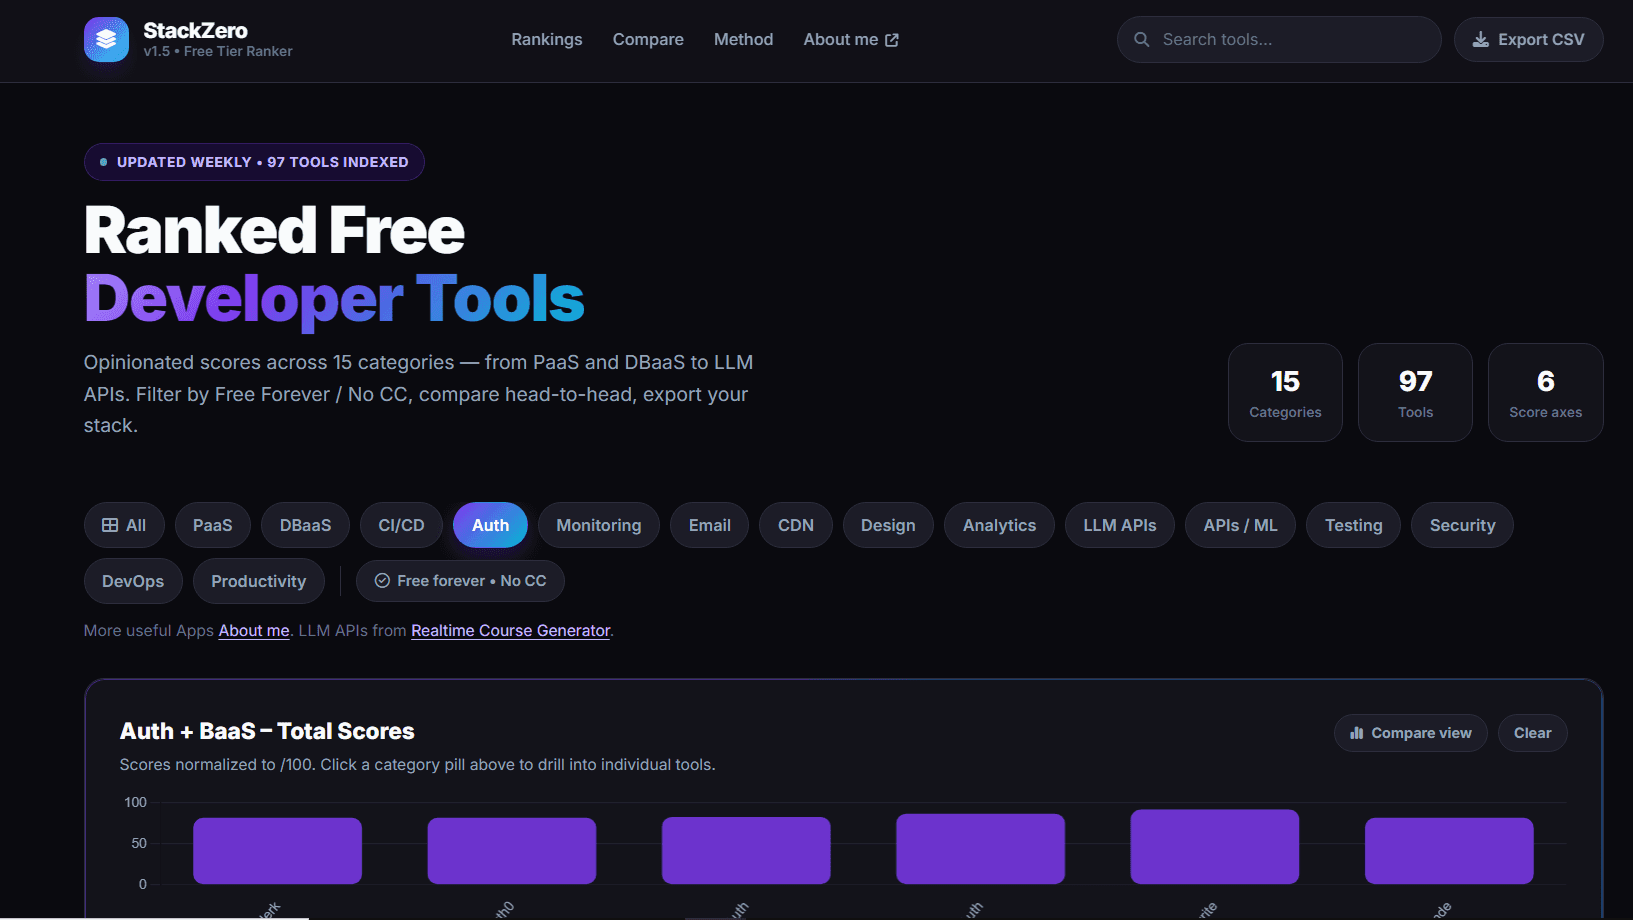
Task: Select the DevOps category pill
Action: [133, 581]
